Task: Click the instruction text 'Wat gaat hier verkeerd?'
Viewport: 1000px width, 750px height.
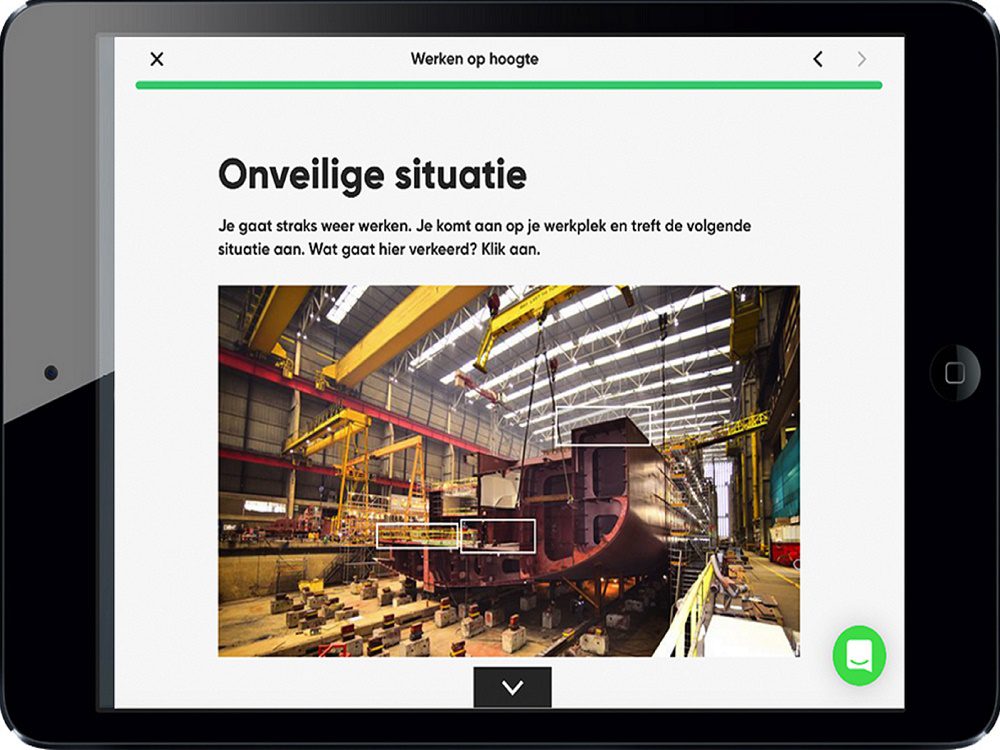Action: (x=393, y=249)
